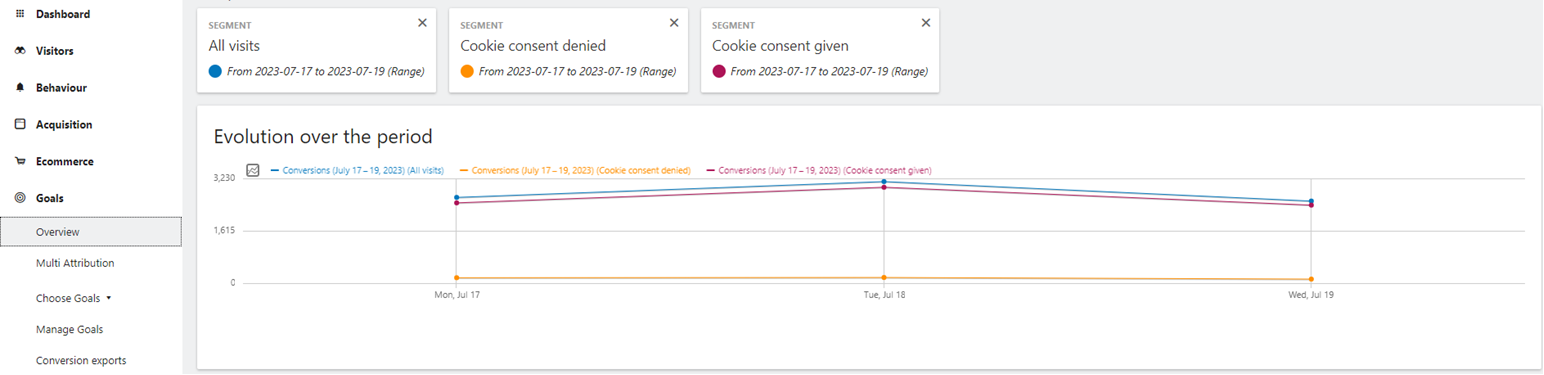Click the Goals target icon
The width and height of the screenshot is (1544, 375).
click(x=20, y=198)
